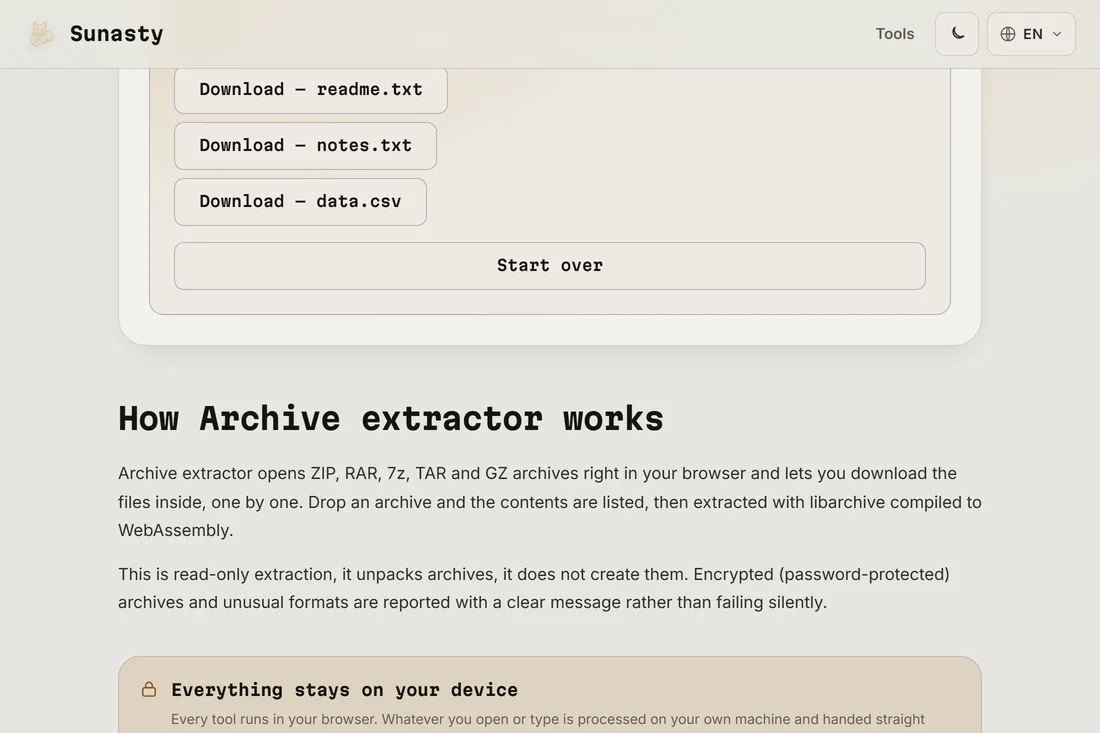Expand the EN language dropdown

click(x=1031, y=34)
